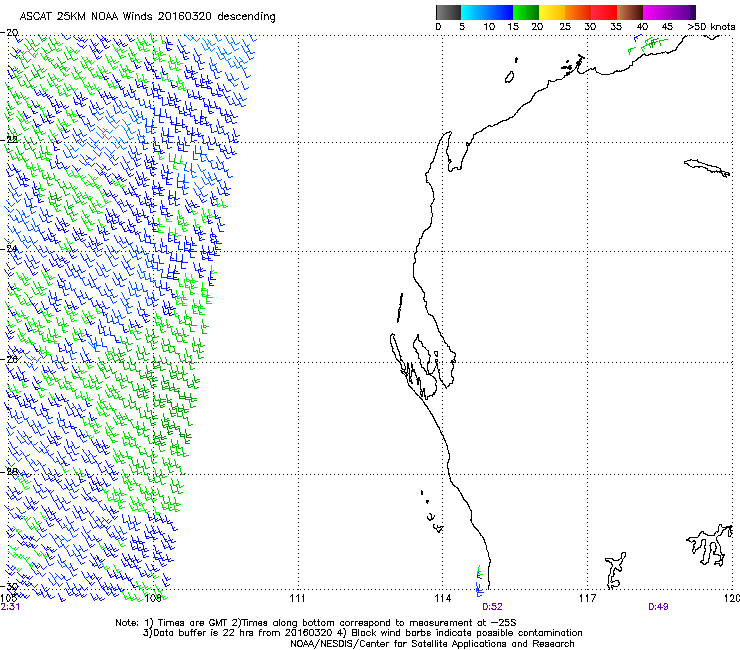740x650 pixels.
Task: Click the purple overpass time '2:31'
Action: point(10,607)
